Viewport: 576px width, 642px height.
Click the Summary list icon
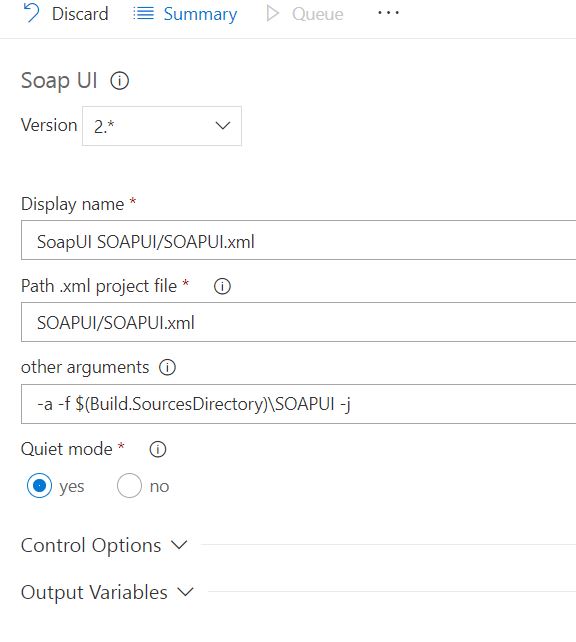pyautogui.click(x=143, y=14)
